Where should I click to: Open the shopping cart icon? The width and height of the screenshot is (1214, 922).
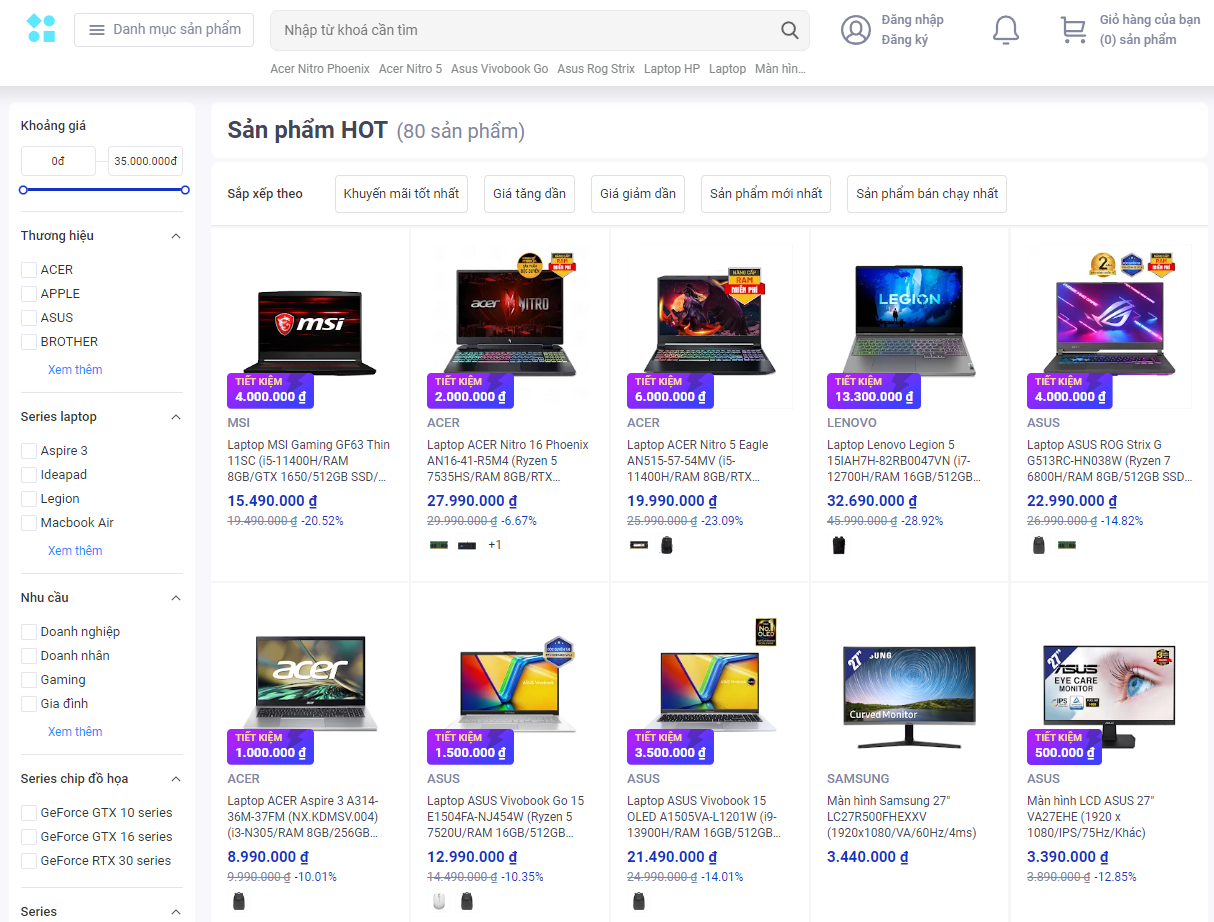click(1073, 30)
